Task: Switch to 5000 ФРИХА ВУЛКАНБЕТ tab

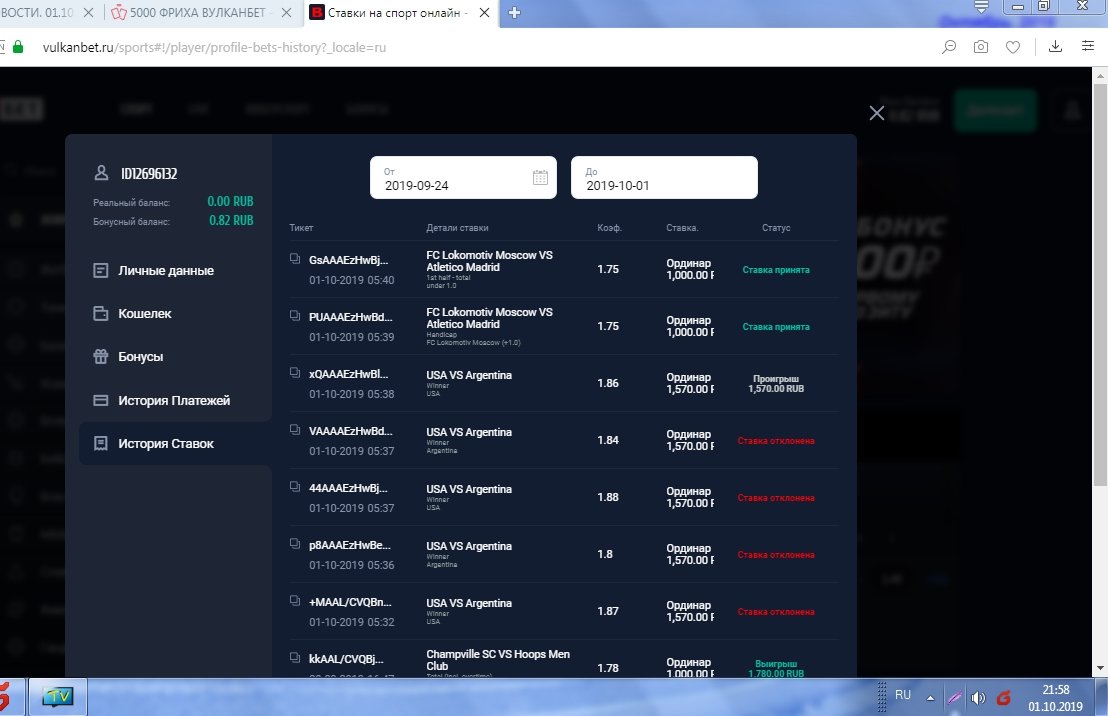Action: pyautogui.click(x=192, y=13)
